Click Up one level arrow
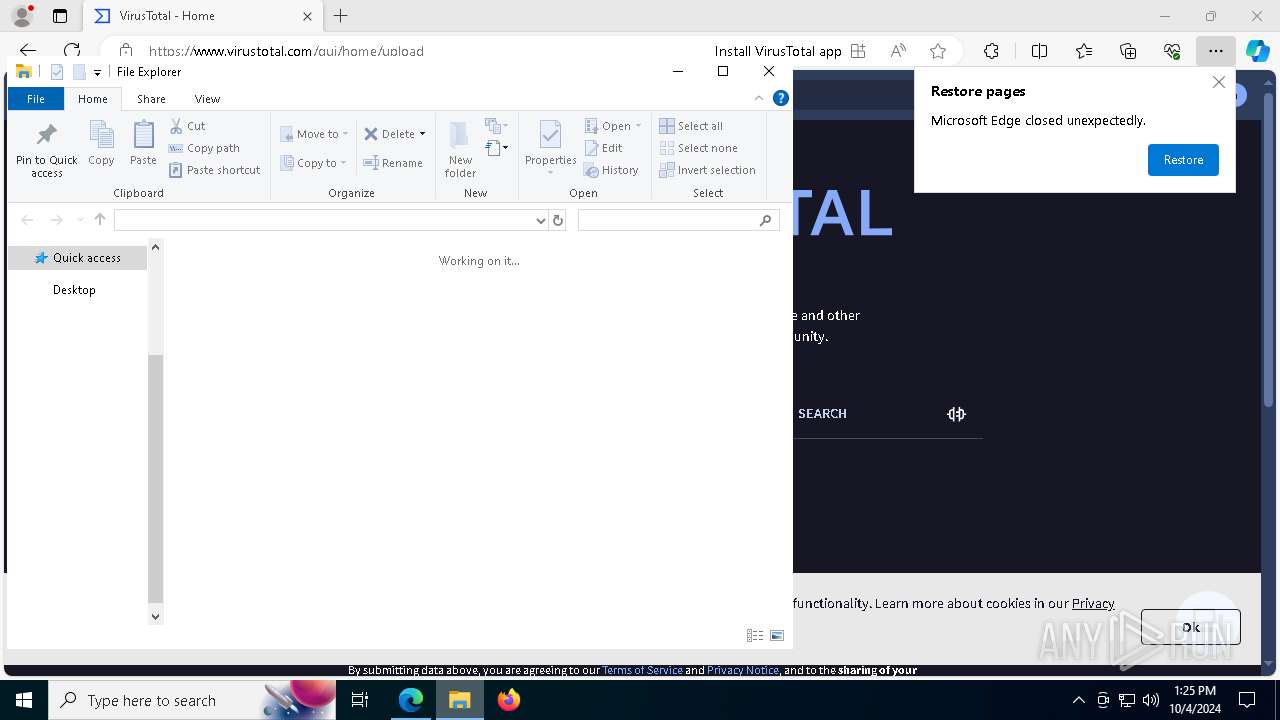 (x=100, y=220)
